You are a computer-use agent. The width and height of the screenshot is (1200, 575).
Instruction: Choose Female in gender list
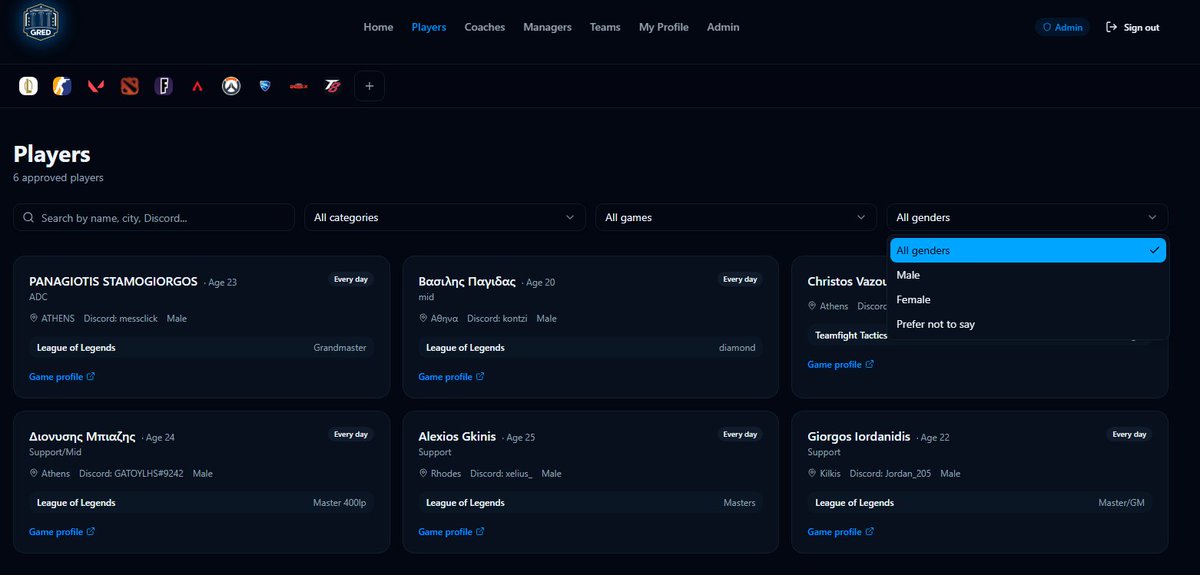click(1028, 299)
